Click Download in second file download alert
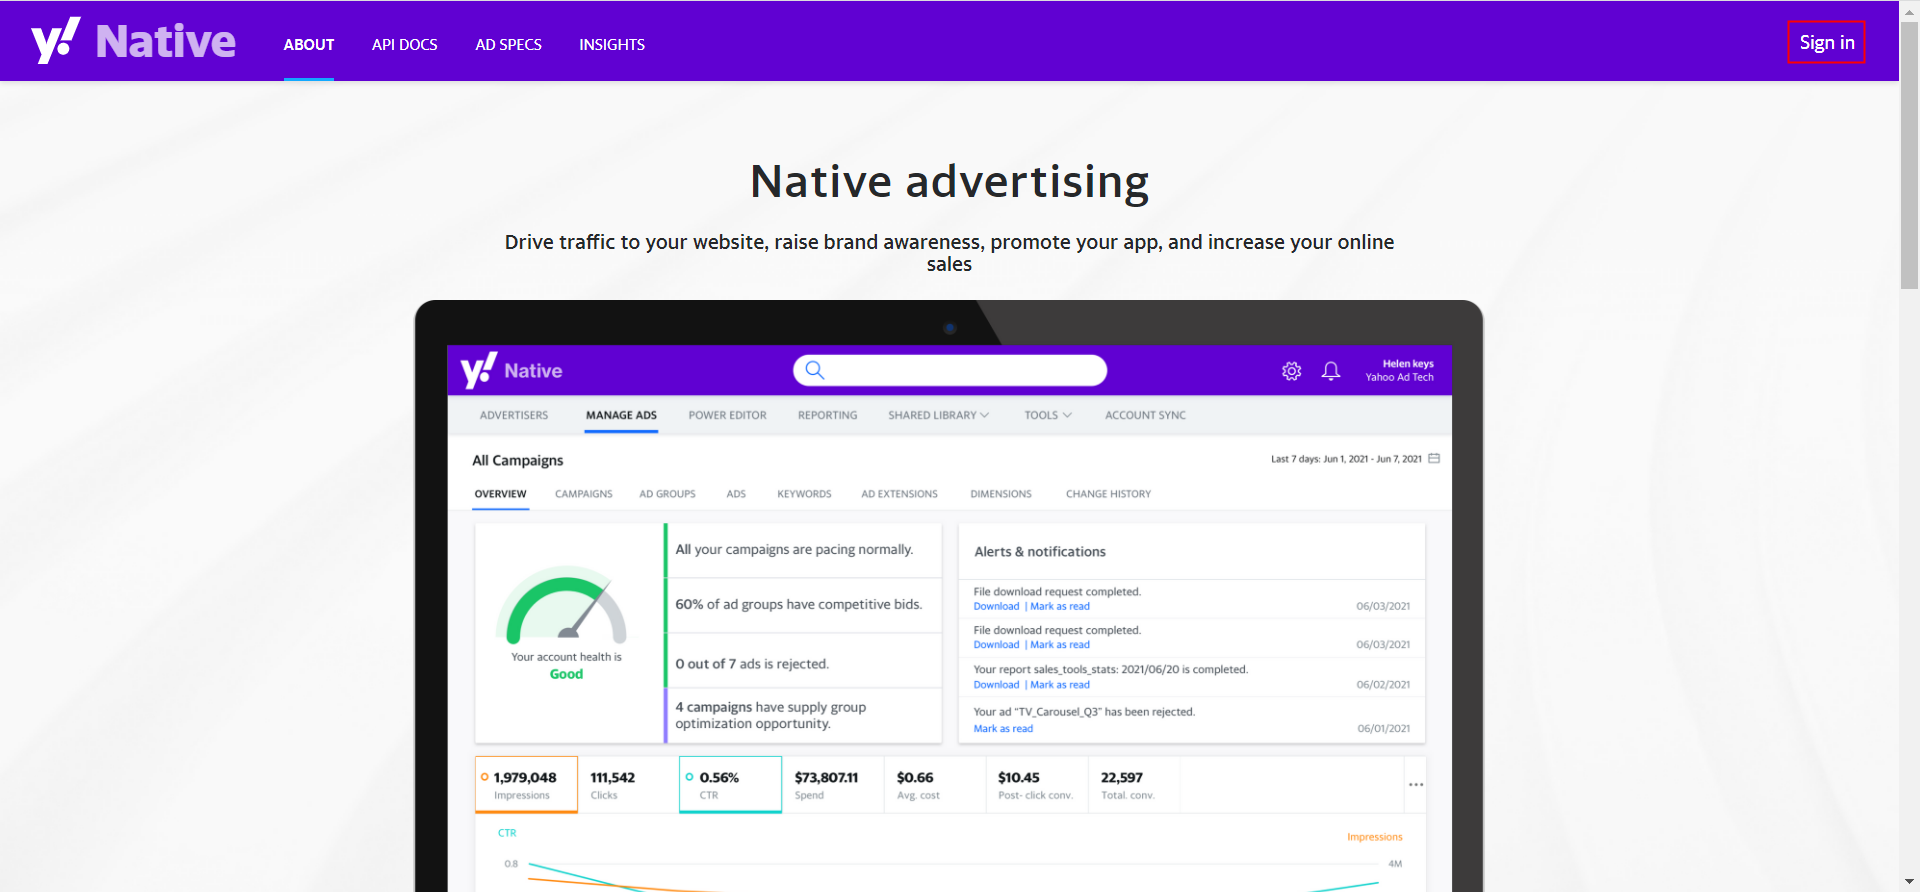 (x=996, y=645)
